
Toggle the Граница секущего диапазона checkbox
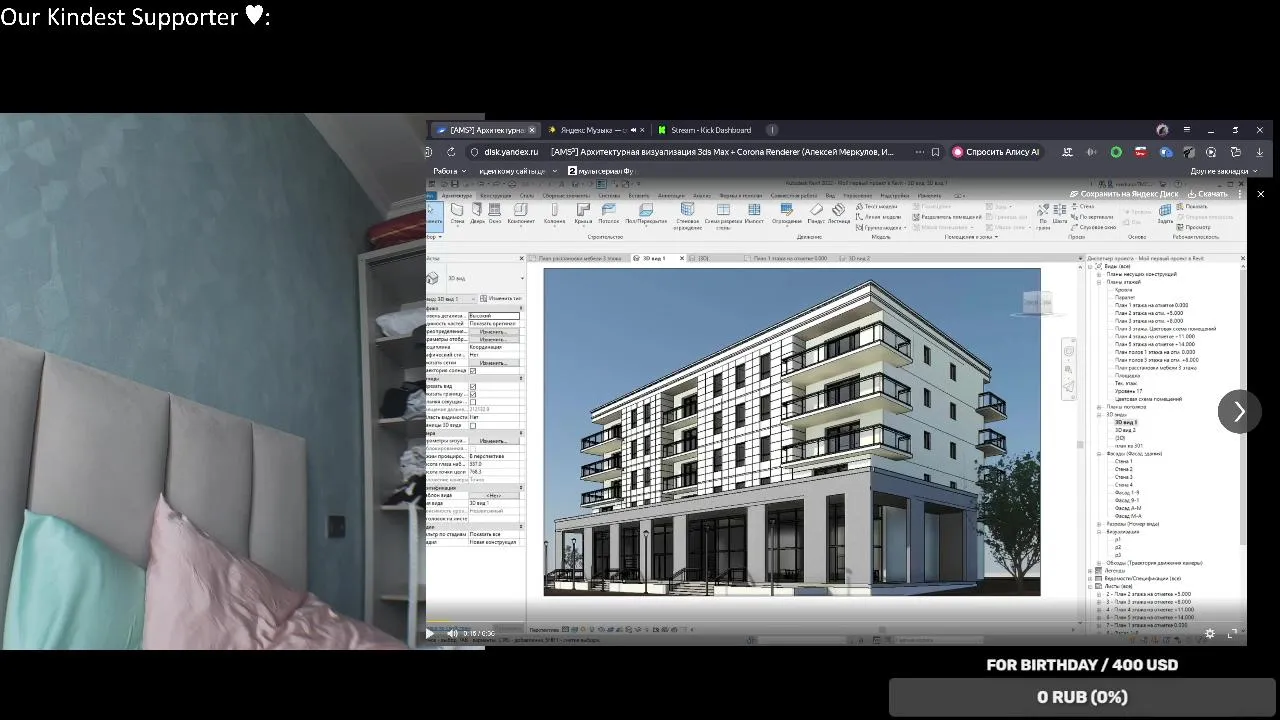[x=473, y=402]
